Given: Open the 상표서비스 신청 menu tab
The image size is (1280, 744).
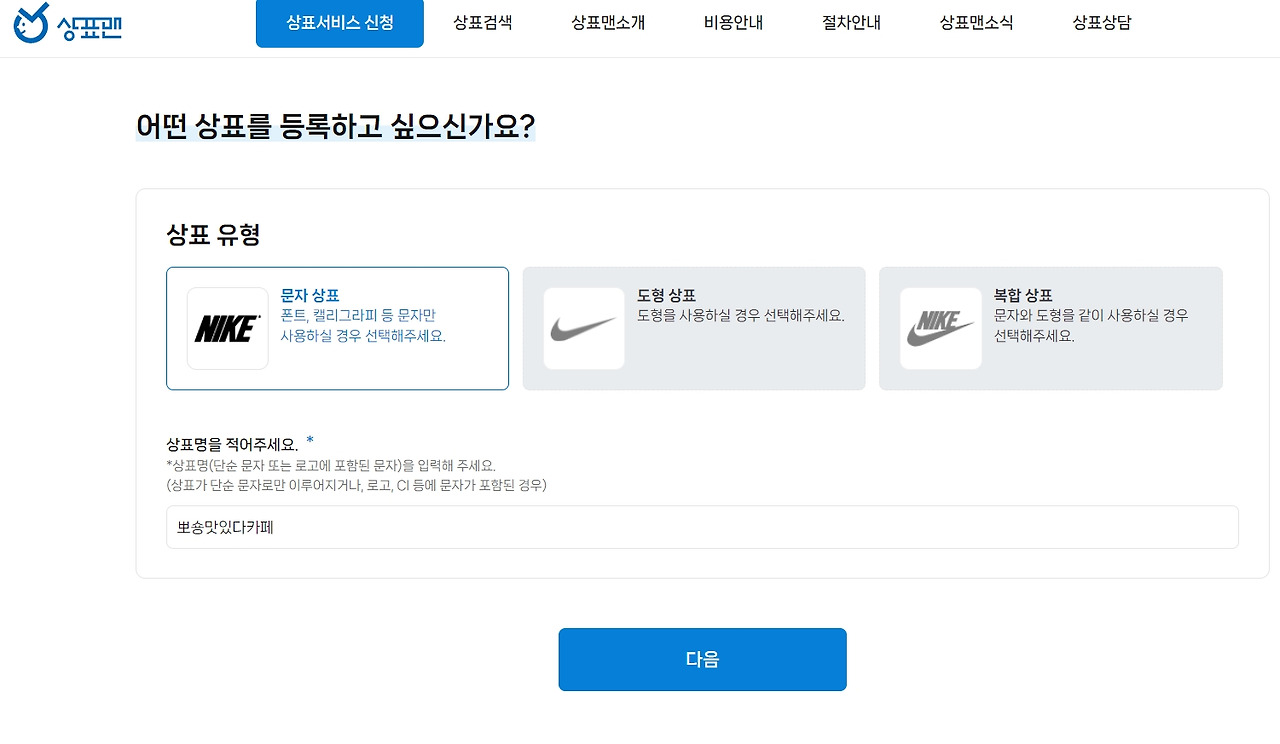Looking at the screenshot, I should pos(340,23).
